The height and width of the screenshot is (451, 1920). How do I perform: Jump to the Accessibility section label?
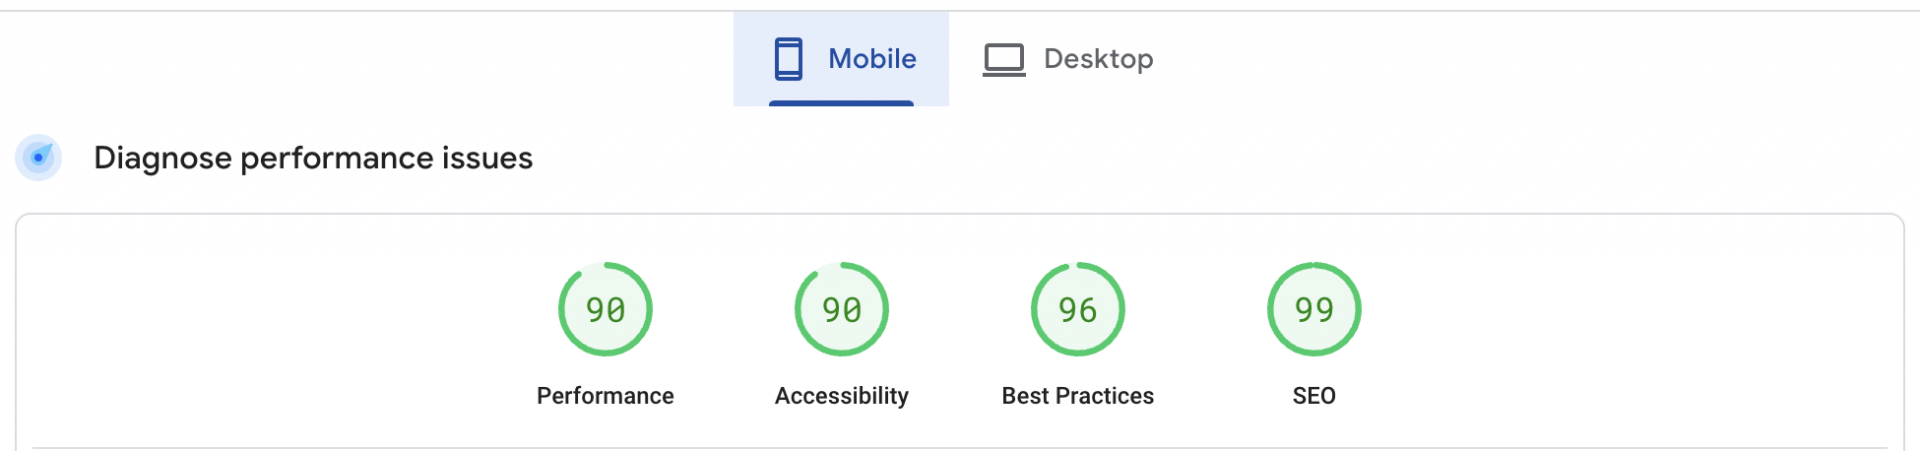(841, 396)
